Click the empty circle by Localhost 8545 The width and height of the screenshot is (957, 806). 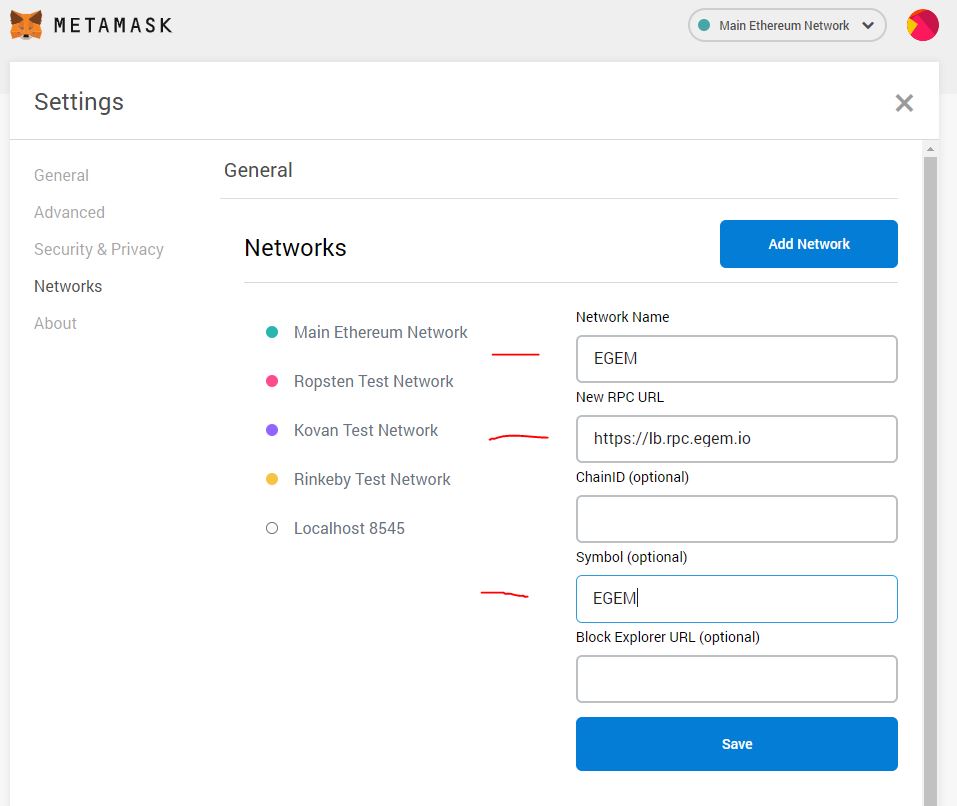point(272,528)
